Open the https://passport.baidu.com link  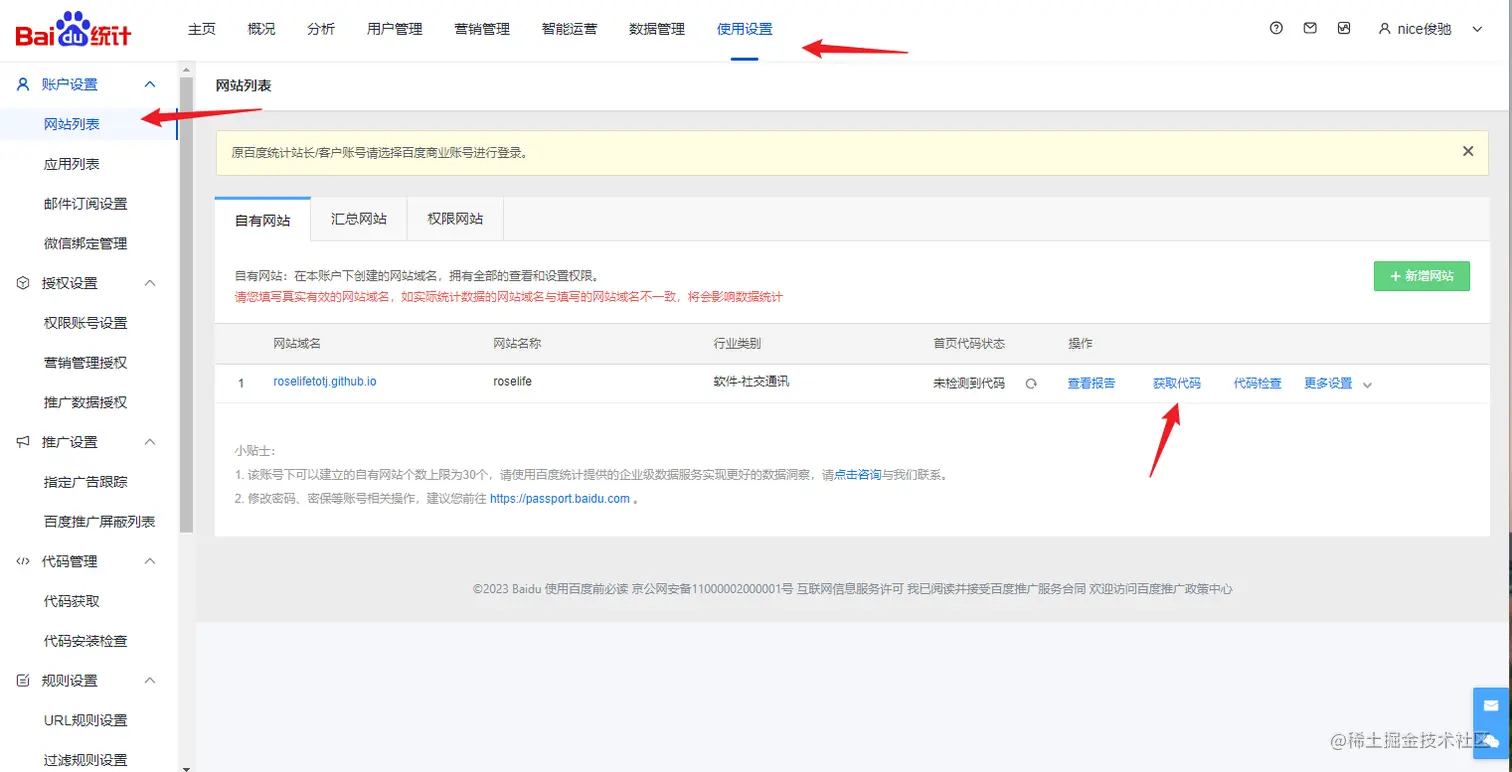560,499
